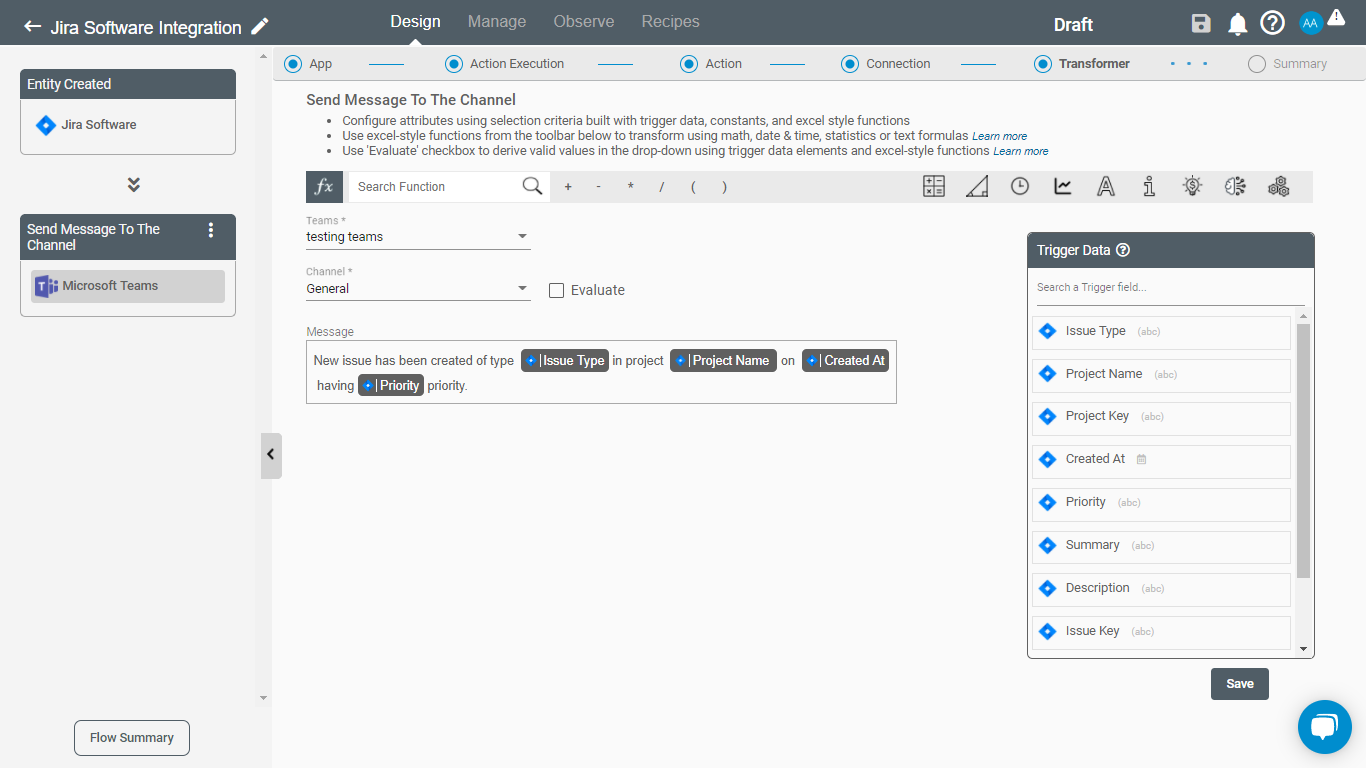Viewport: 1366px width, 768px height.
Task: Select the Action Execution step radio
Action: [x=454, y=64]
